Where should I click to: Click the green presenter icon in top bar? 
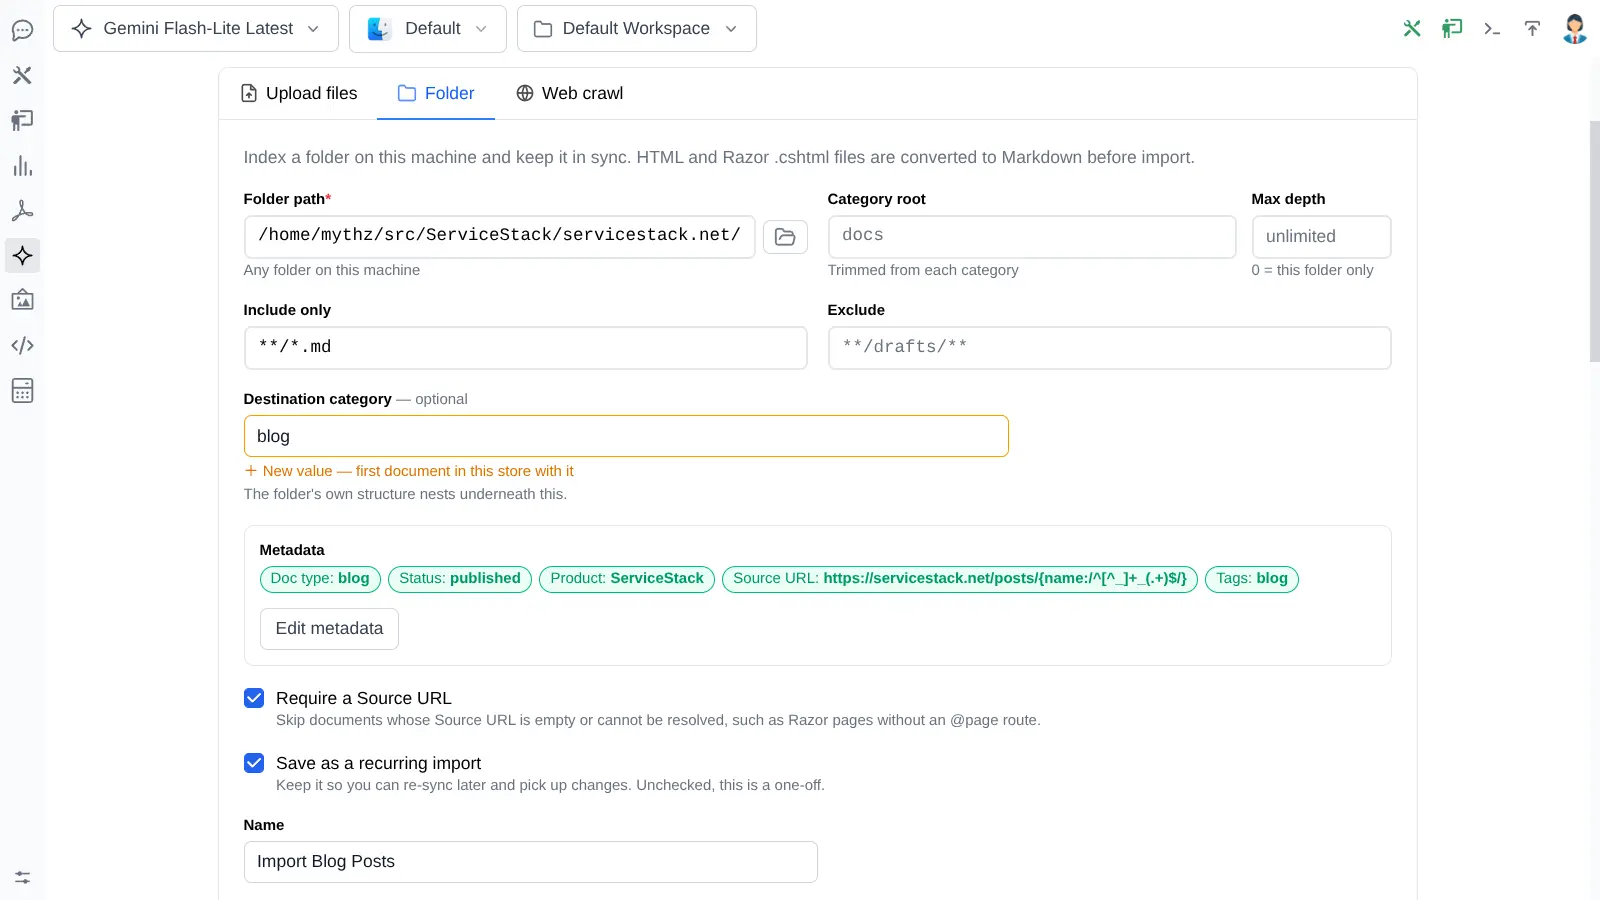tap(1452, 28)
